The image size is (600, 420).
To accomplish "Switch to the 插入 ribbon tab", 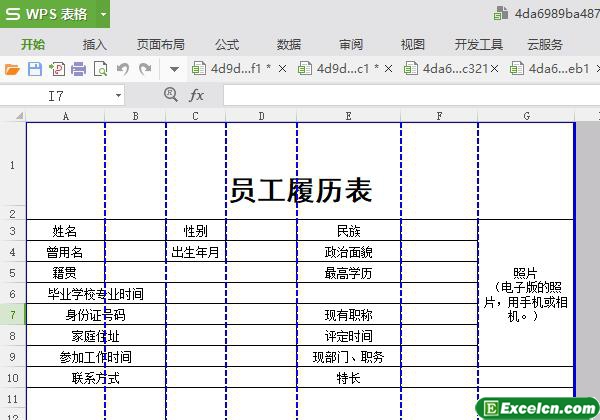I will tap(95, 45).
